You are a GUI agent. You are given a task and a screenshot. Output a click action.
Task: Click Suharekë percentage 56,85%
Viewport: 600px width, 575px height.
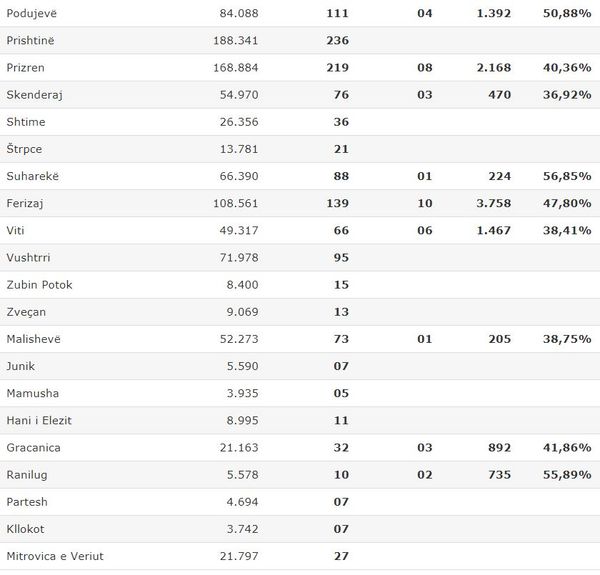(567, 176)
